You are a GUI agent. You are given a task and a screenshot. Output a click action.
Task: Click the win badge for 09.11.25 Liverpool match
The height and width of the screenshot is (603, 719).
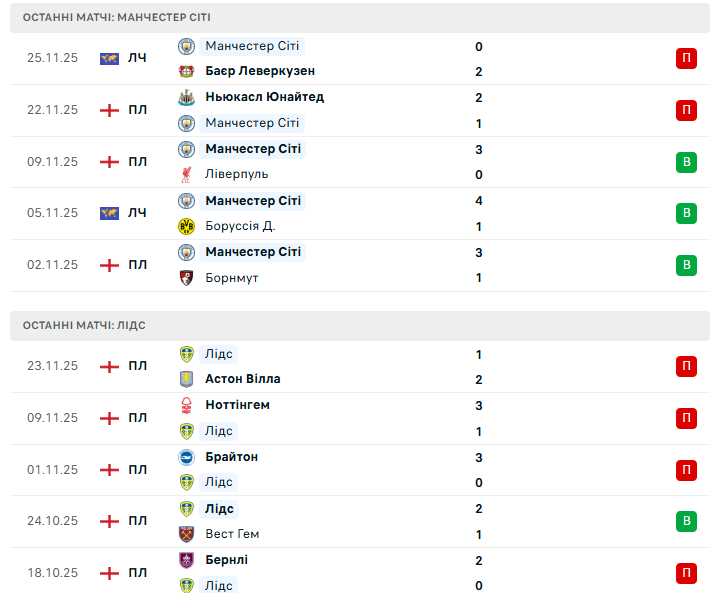[x=686, y=161]
